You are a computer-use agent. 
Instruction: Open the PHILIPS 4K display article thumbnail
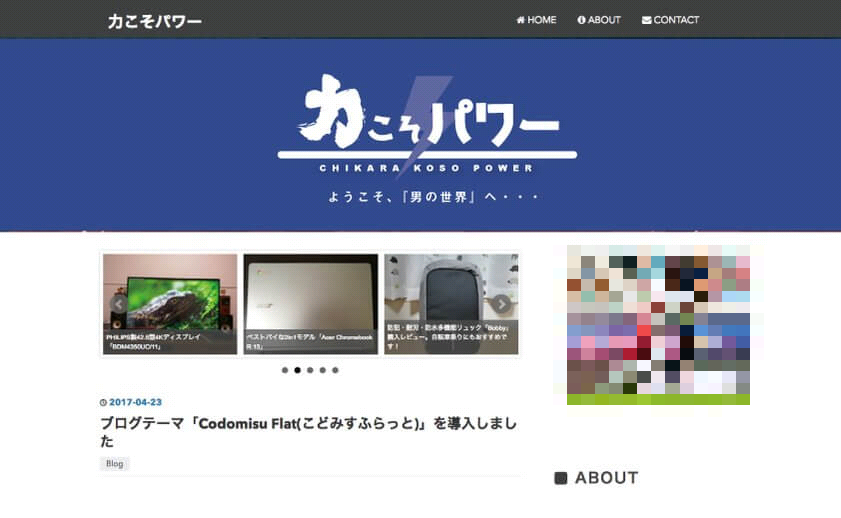tap(170, 304)
